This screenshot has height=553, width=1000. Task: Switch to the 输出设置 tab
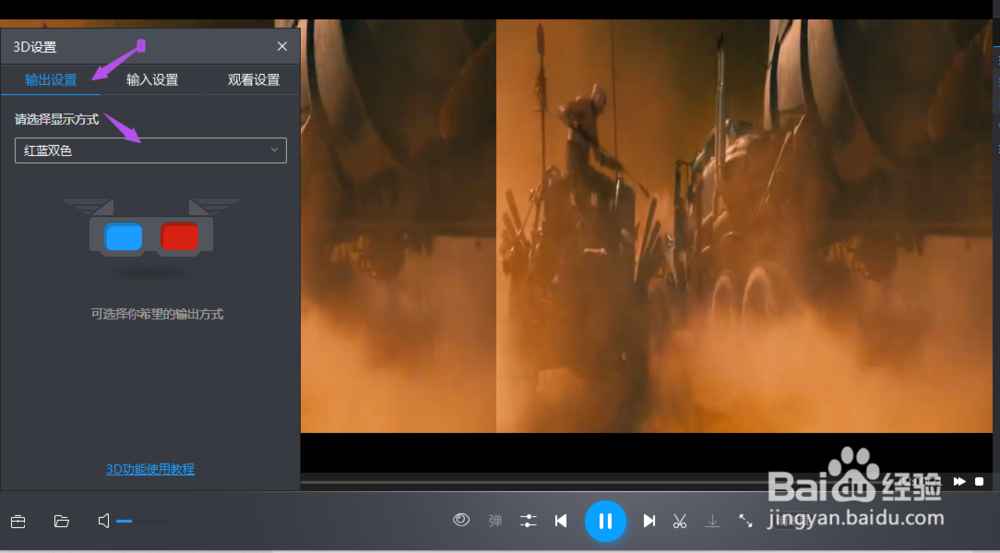click(50, 80)
